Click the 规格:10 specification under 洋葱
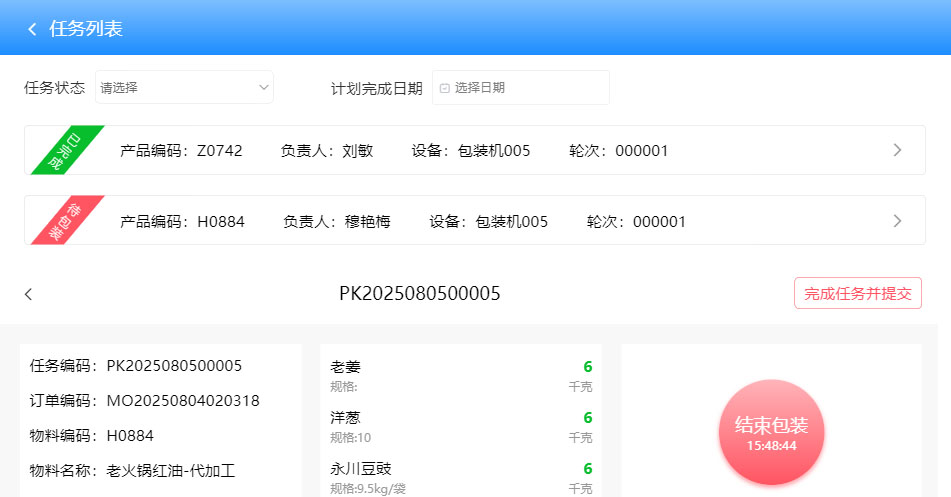The height and width of the screenshot is (497, 951). [x=351, y=438]
